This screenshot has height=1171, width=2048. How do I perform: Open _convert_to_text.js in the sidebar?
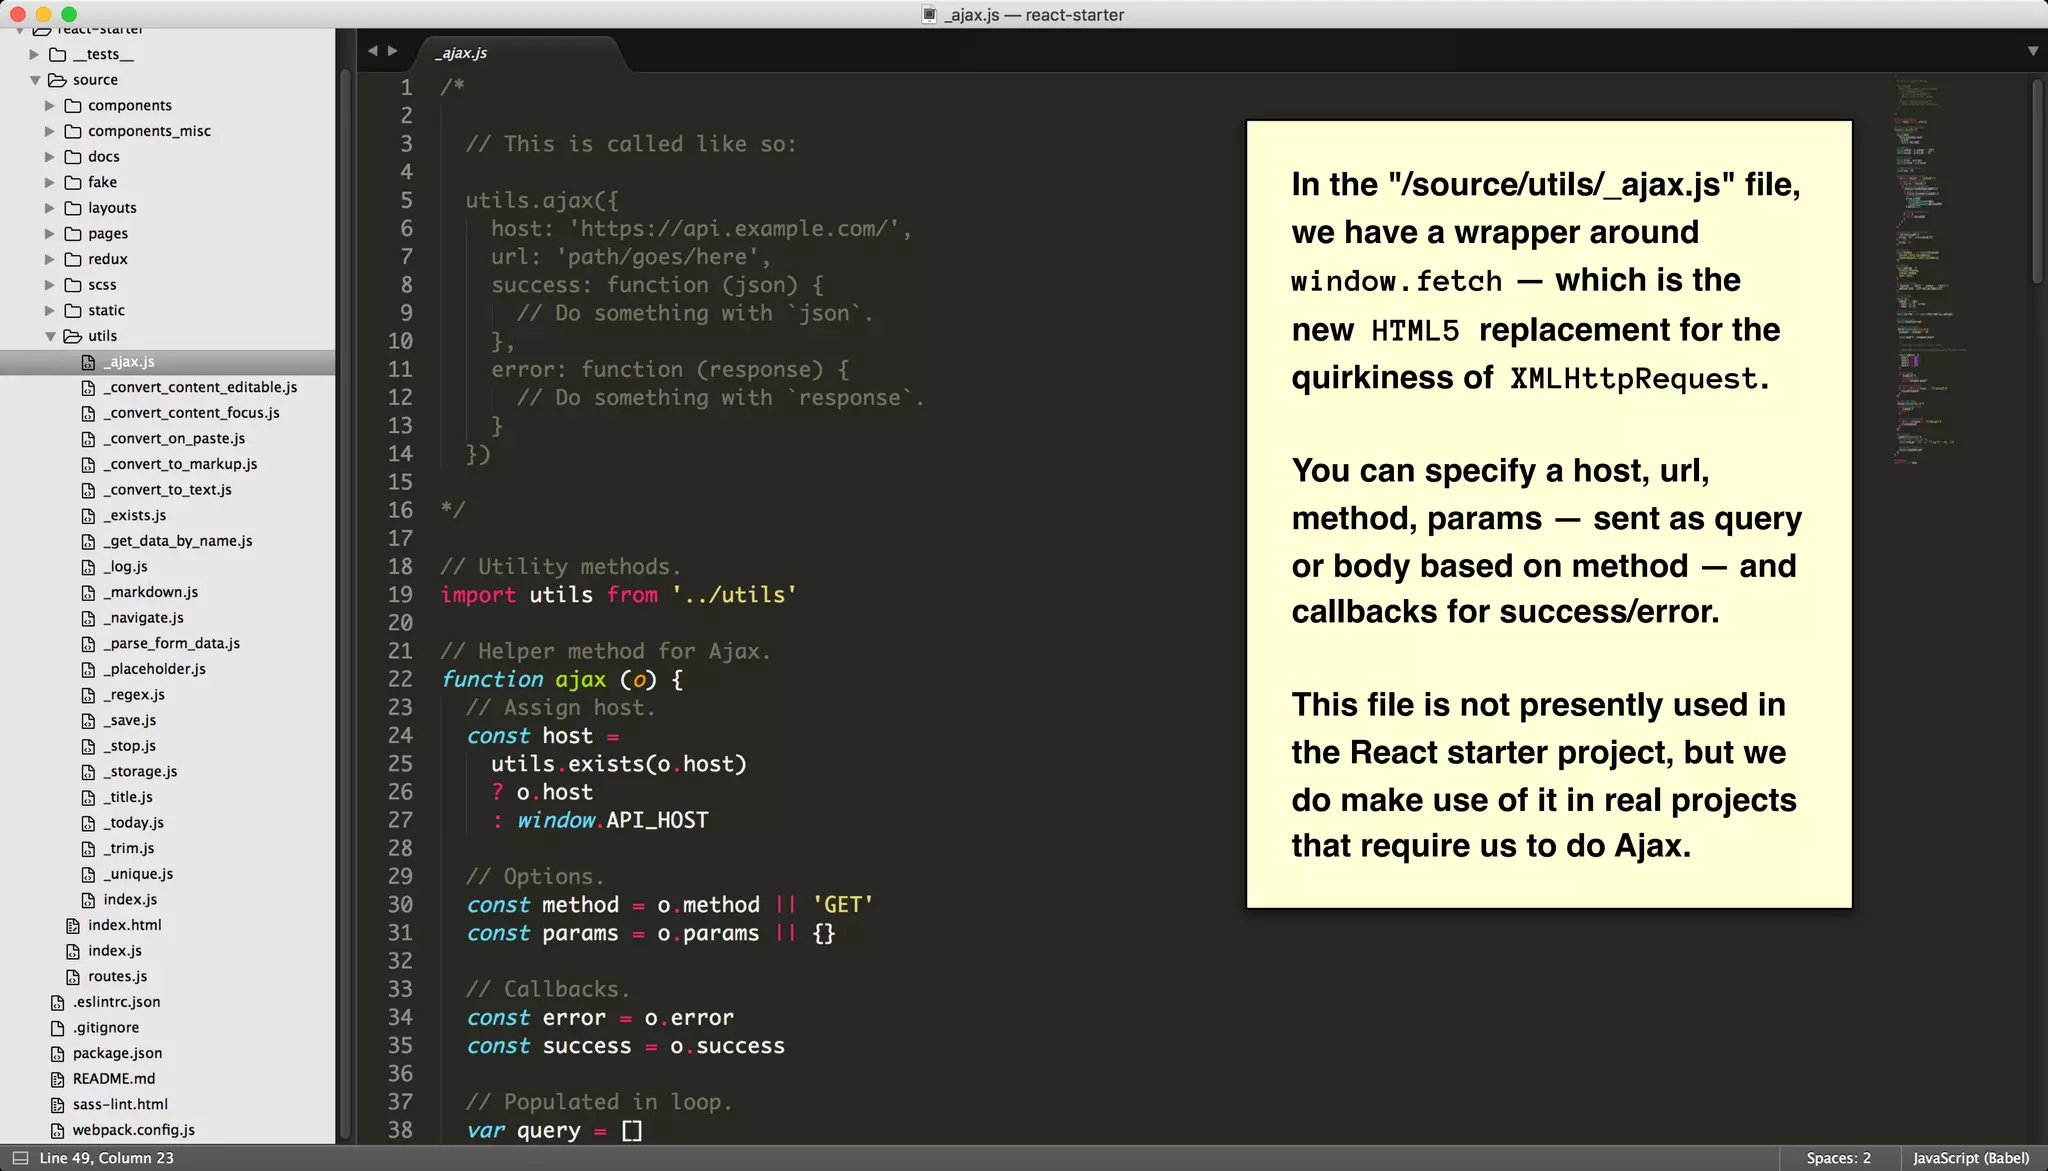(x=168, y=490)
